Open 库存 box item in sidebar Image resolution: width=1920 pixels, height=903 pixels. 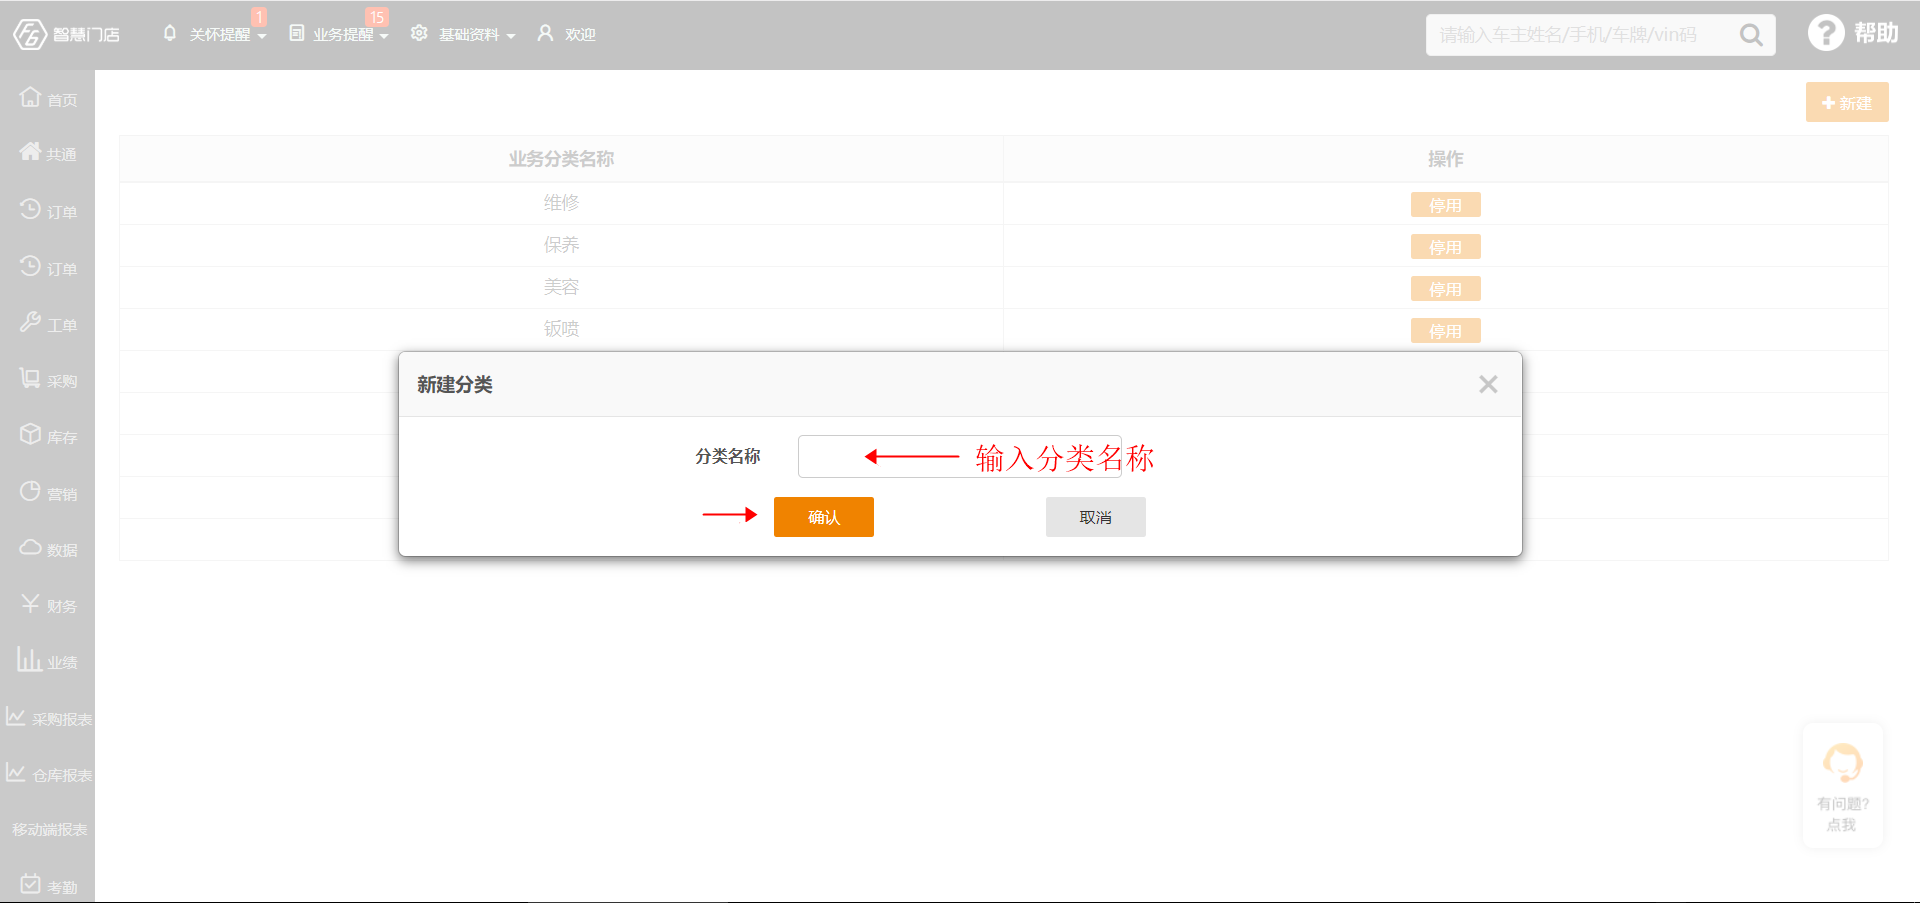tap(48, 436)
